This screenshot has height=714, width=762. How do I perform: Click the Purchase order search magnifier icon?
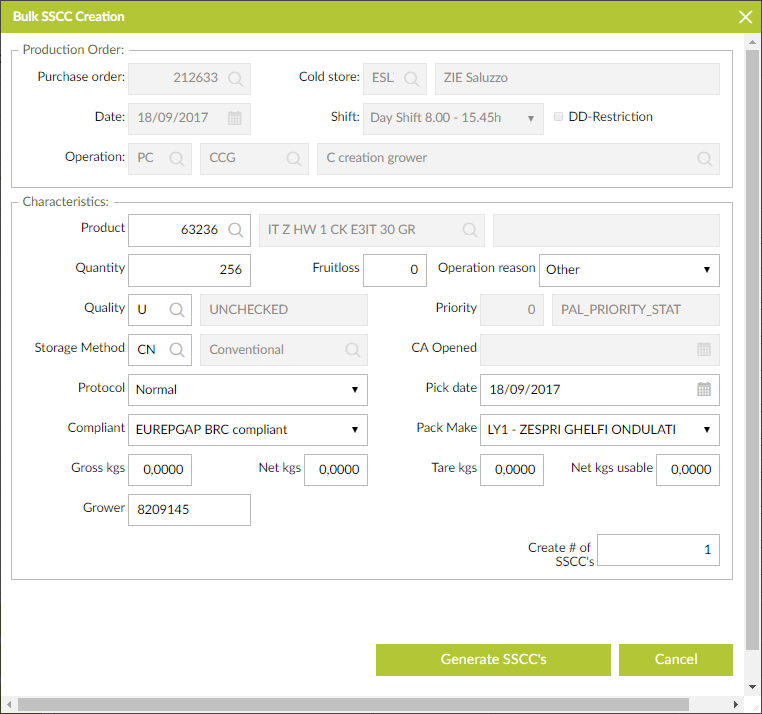coord(235,79)
